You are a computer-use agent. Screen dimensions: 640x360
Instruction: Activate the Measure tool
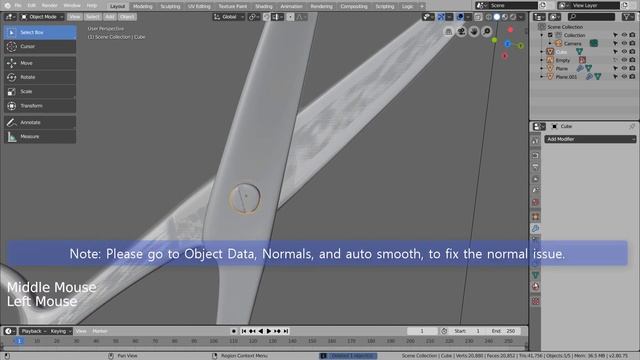tap(40, 137)
